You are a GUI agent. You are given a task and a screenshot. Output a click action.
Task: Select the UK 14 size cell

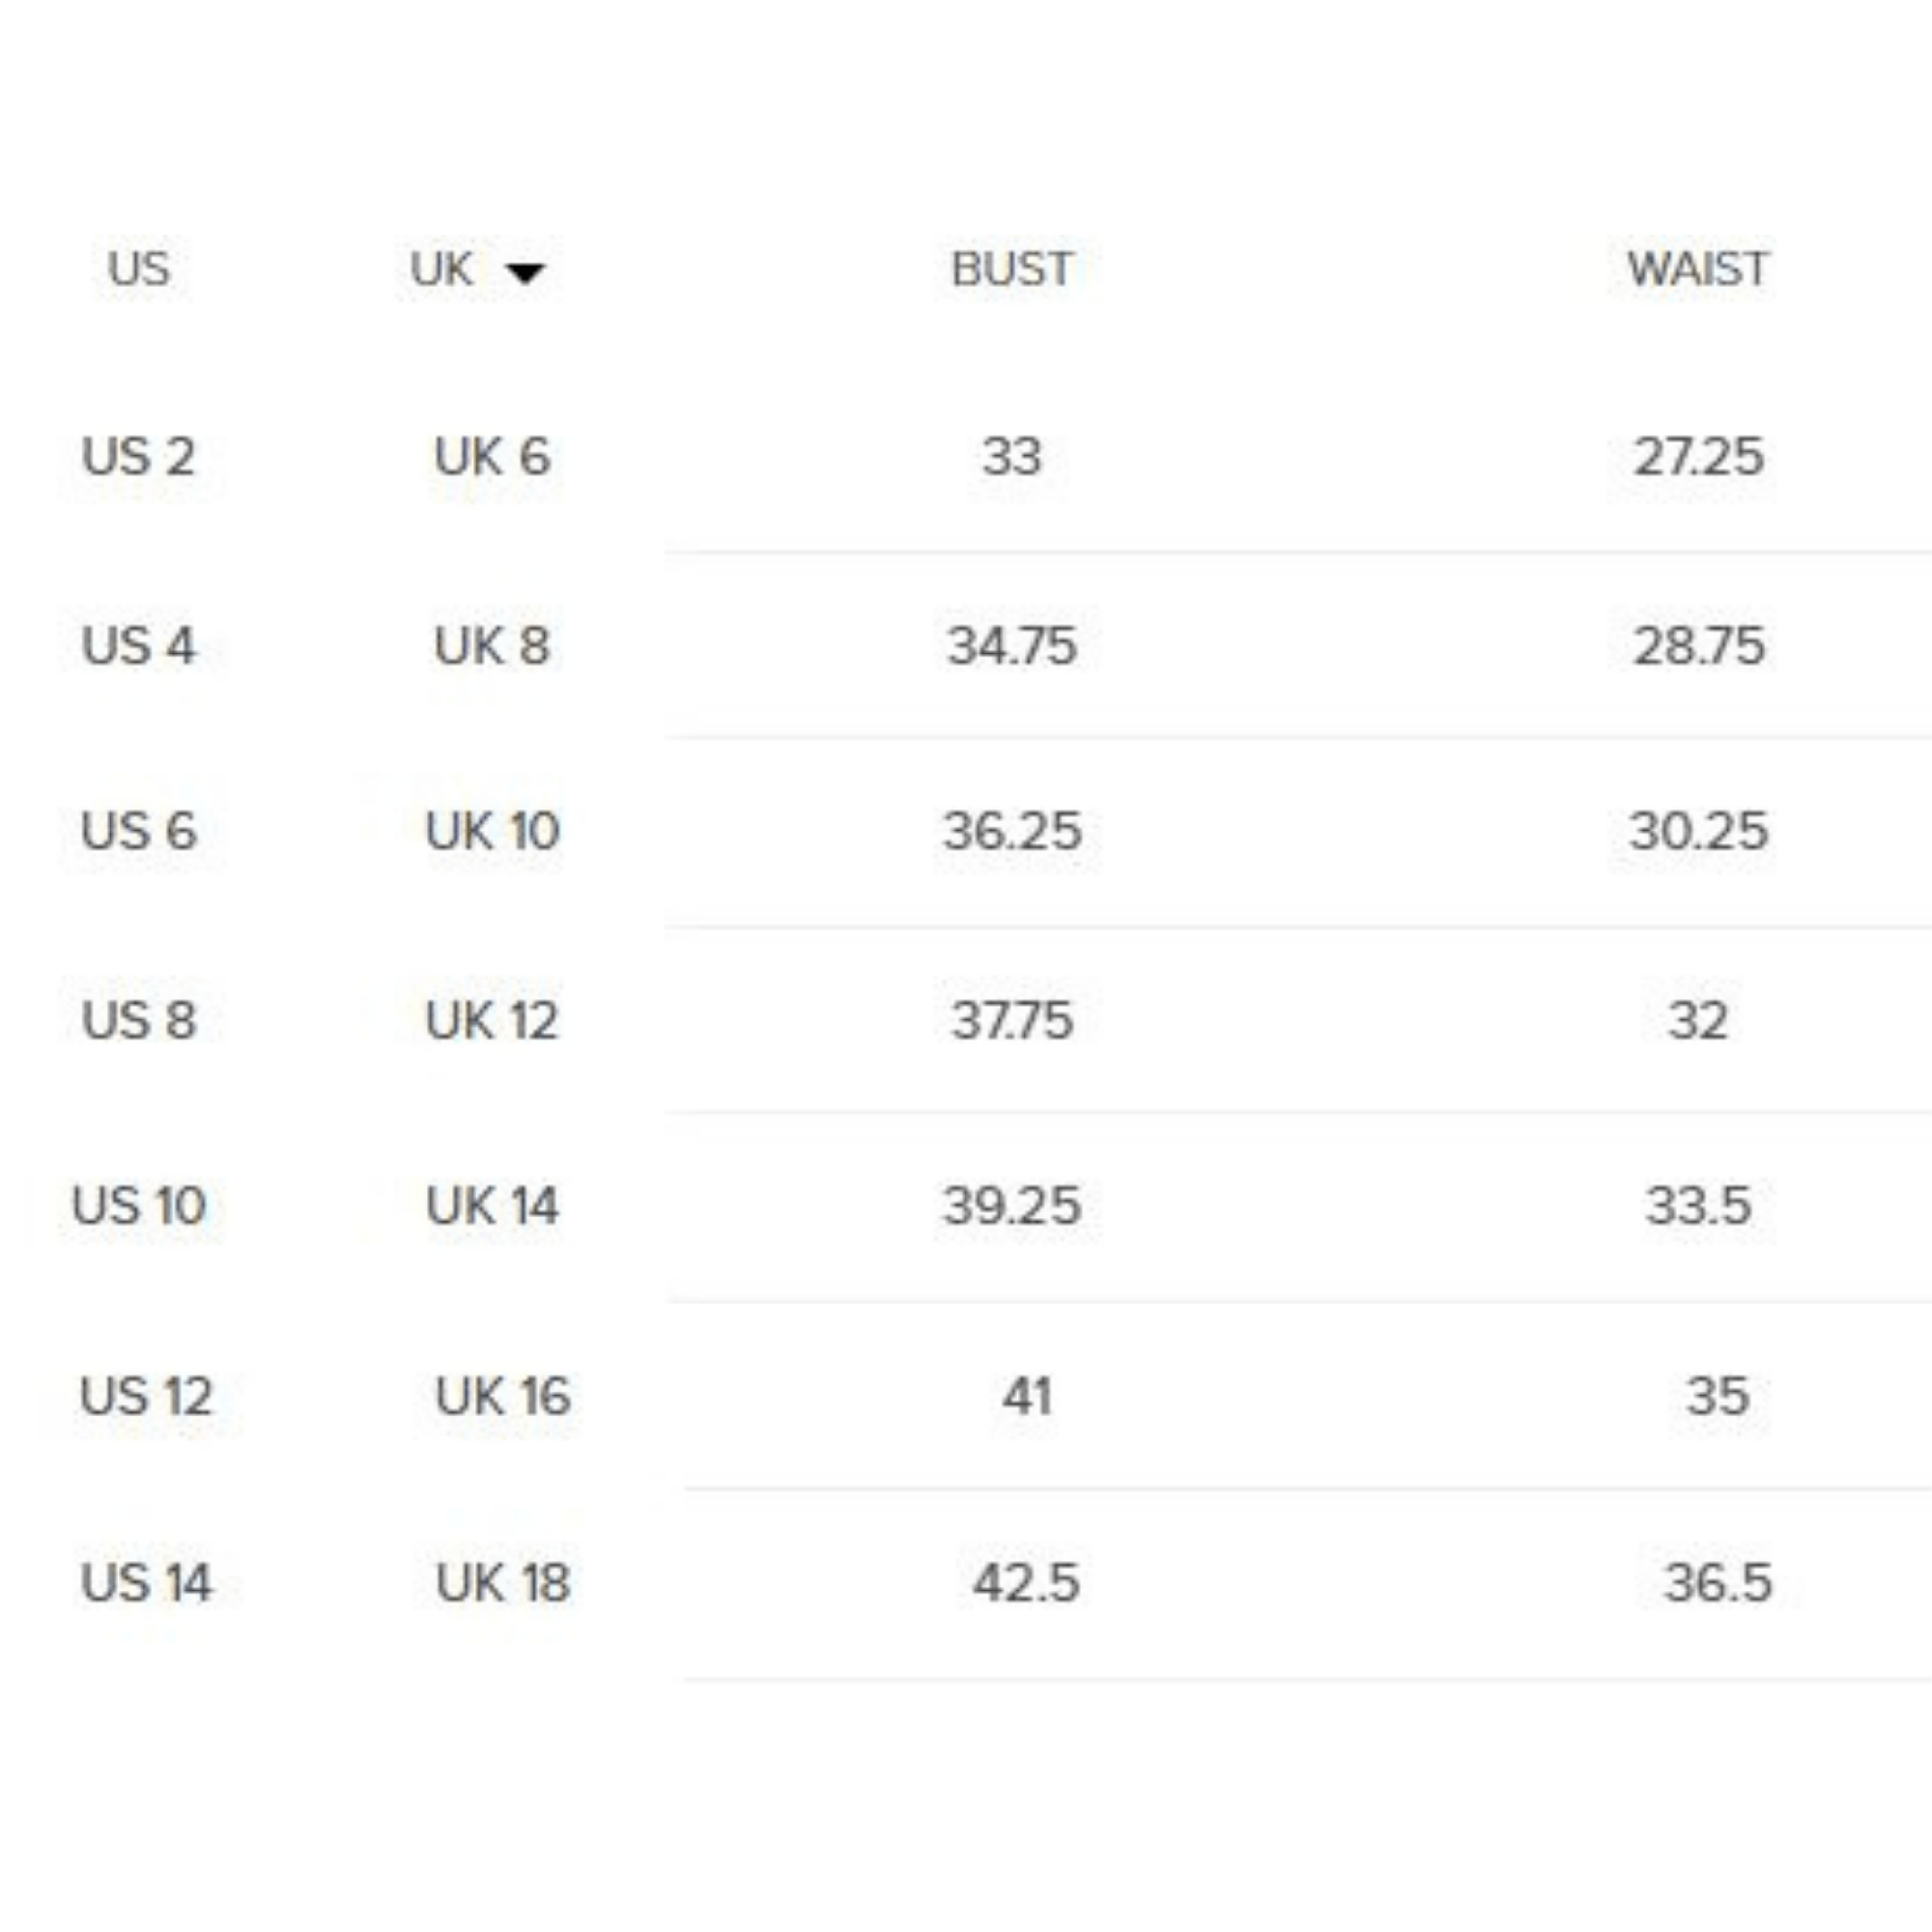(492, 1205)
